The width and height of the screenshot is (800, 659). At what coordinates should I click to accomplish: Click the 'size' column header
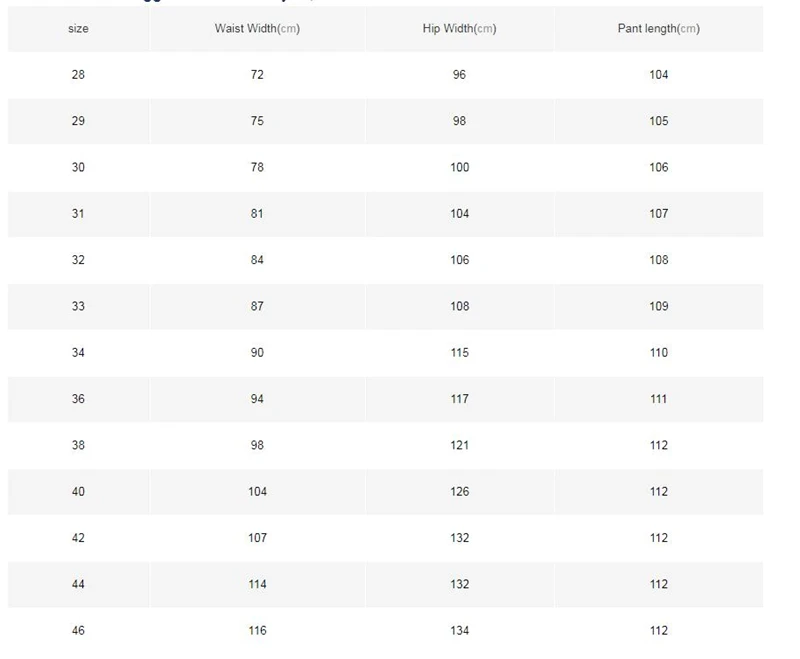[x=78, y=29]
